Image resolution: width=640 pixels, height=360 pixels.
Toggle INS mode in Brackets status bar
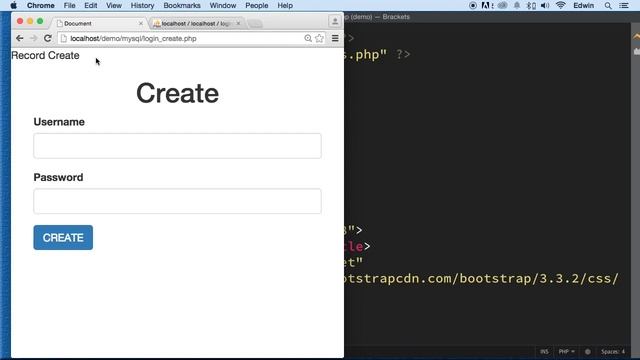tap(544, 351)
